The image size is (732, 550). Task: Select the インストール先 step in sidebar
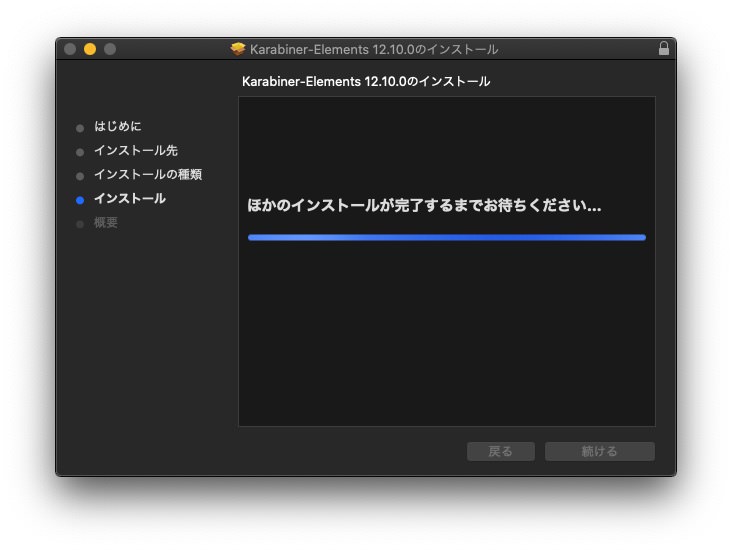tap(136, 150)
